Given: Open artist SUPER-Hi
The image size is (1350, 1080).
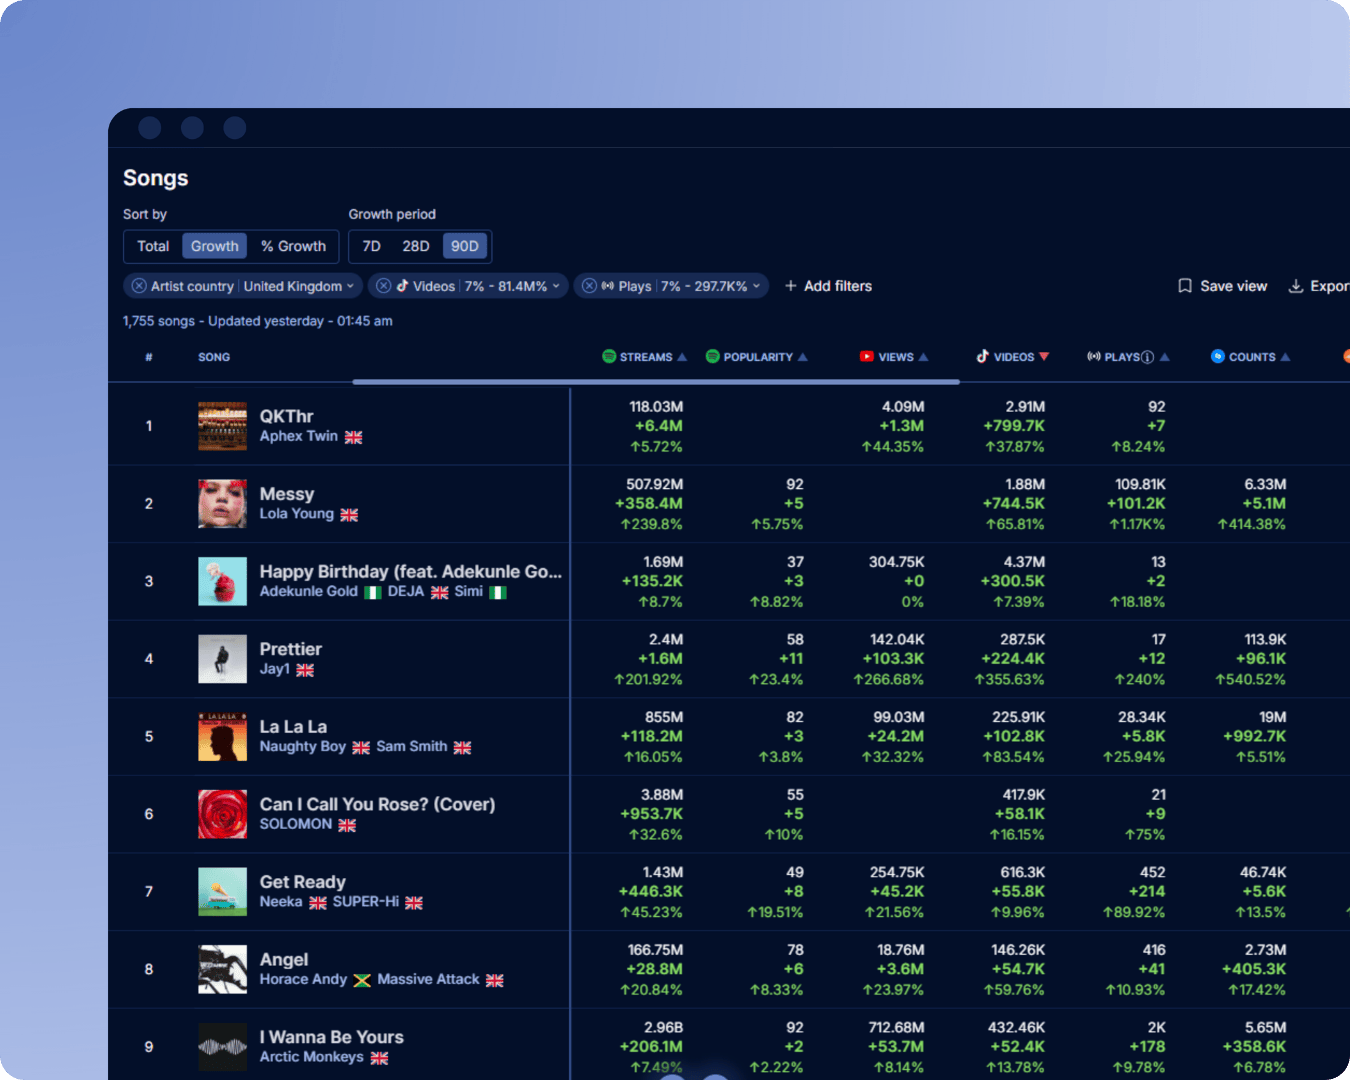Looking at the screenshot, I should tap(366, 901).
